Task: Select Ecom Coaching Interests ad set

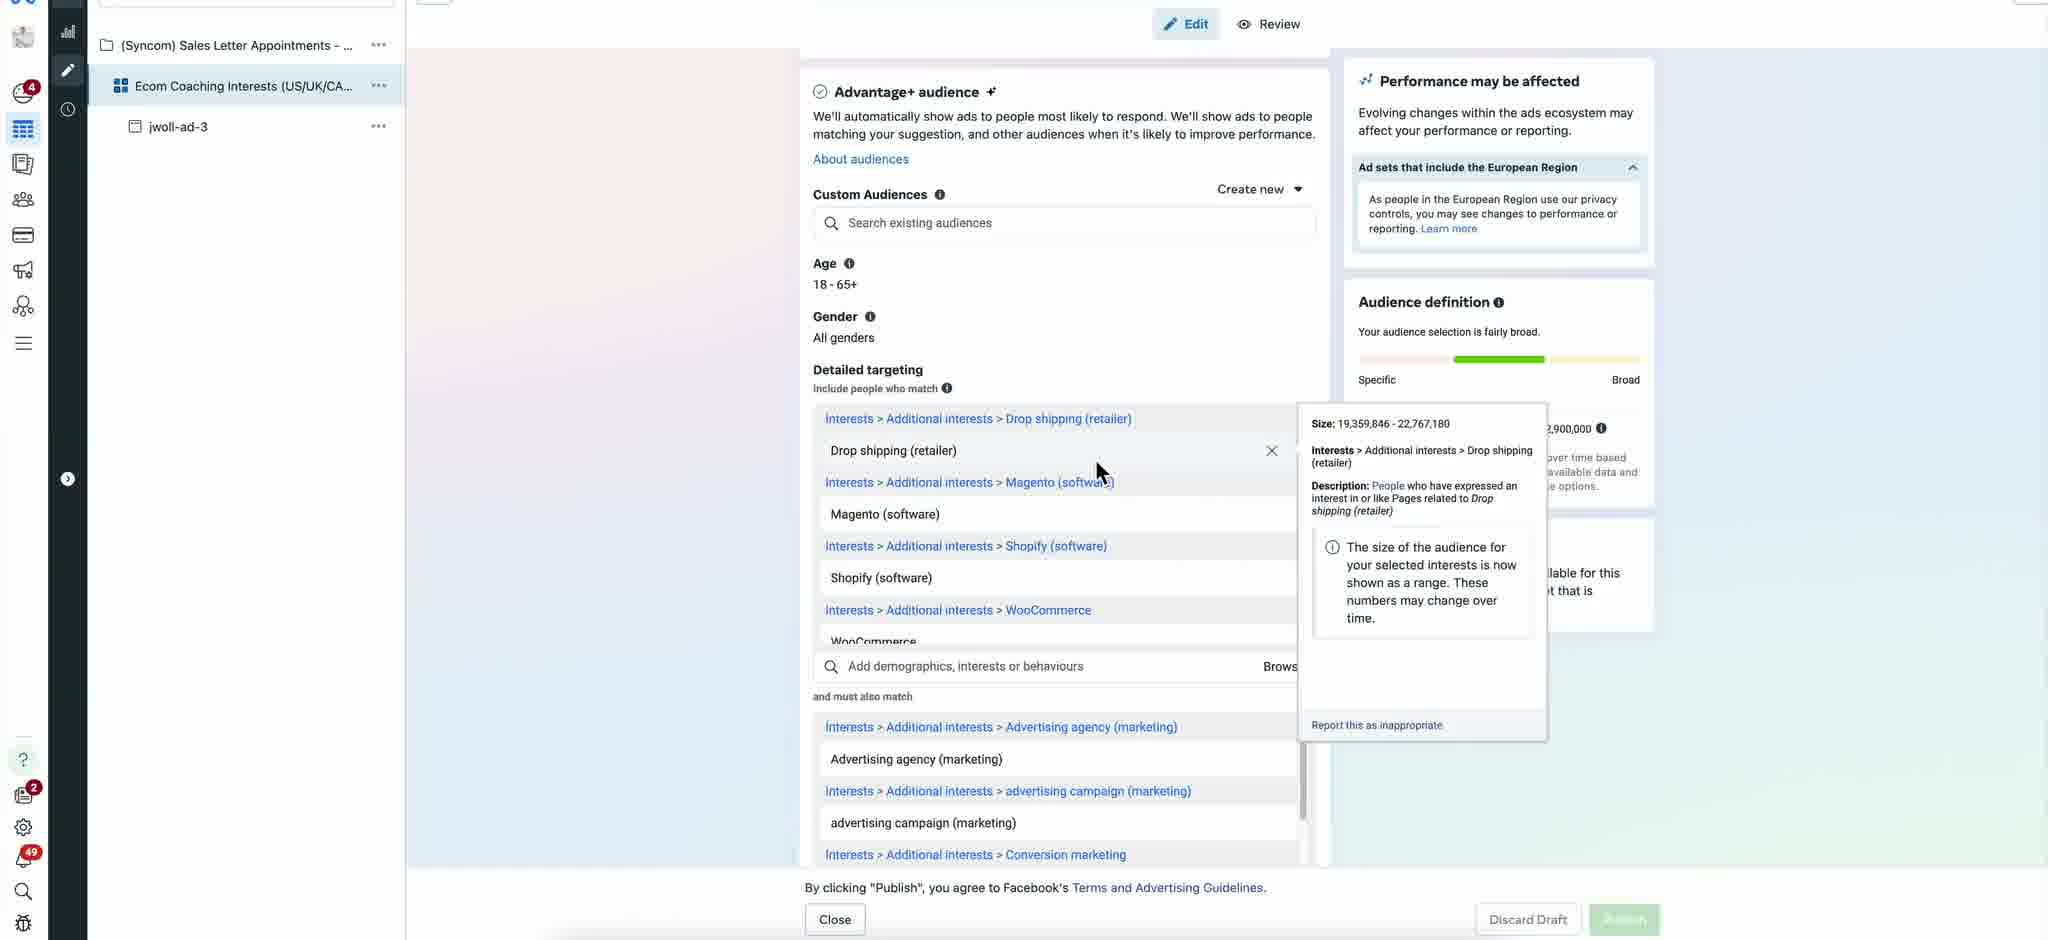Action: tap(243, 86)
